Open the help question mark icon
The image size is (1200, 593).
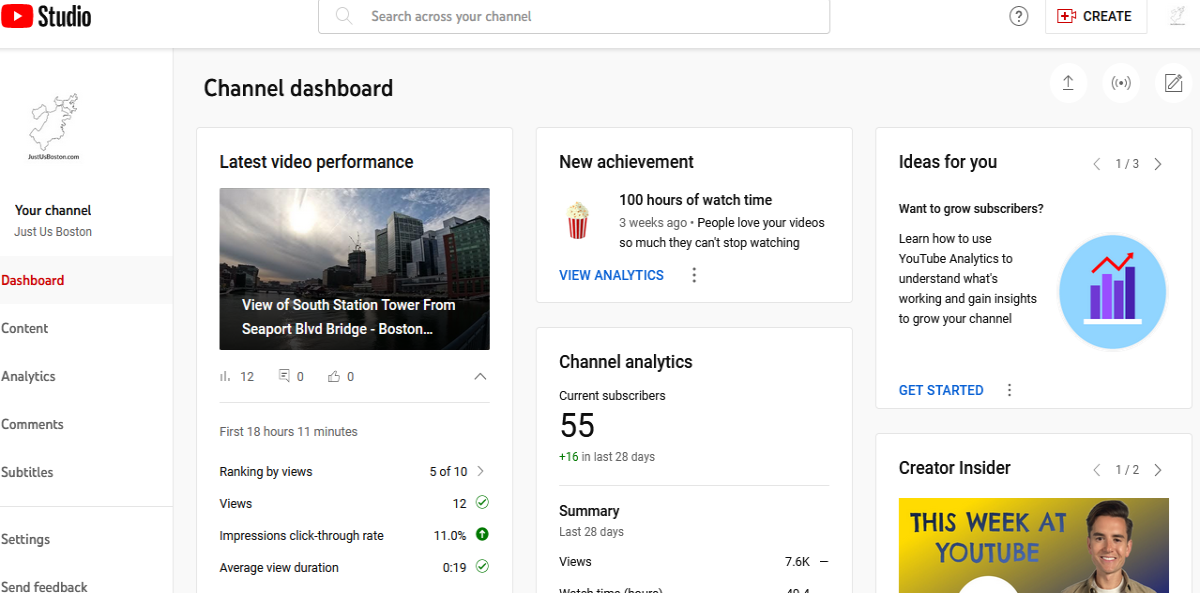(x=1018, y=16)
